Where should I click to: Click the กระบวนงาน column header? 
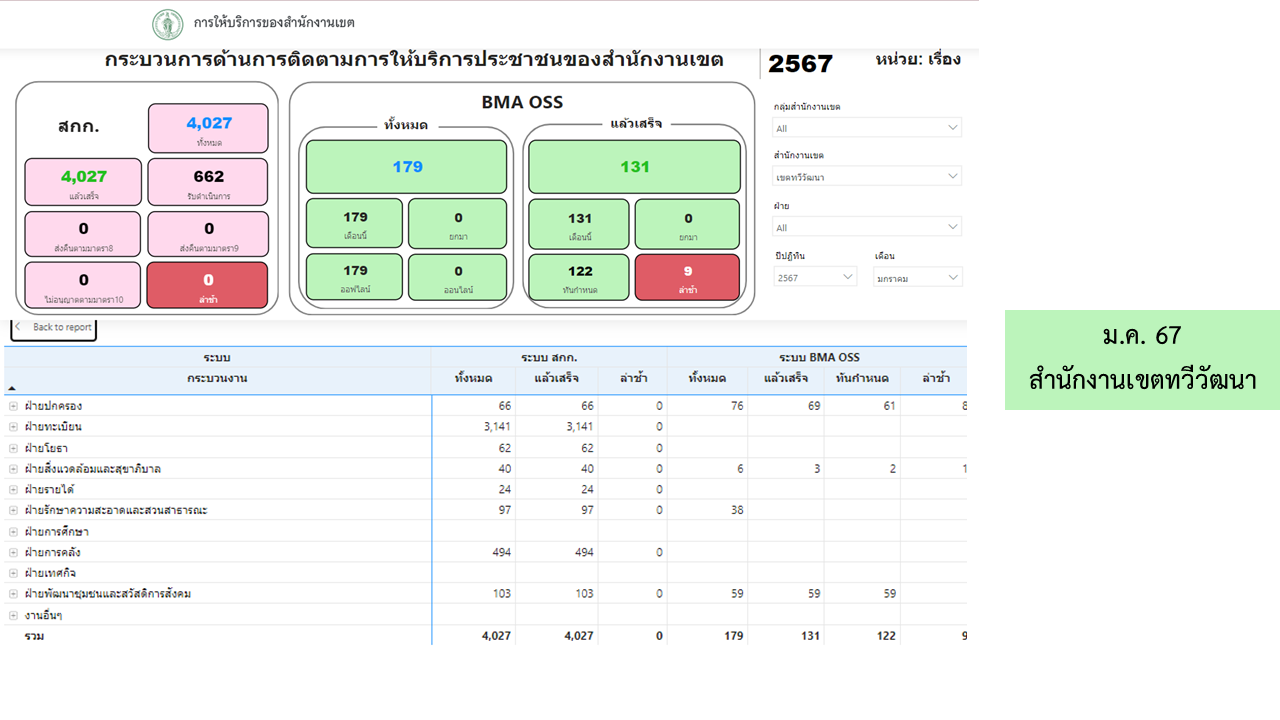[x=217, y=378]
